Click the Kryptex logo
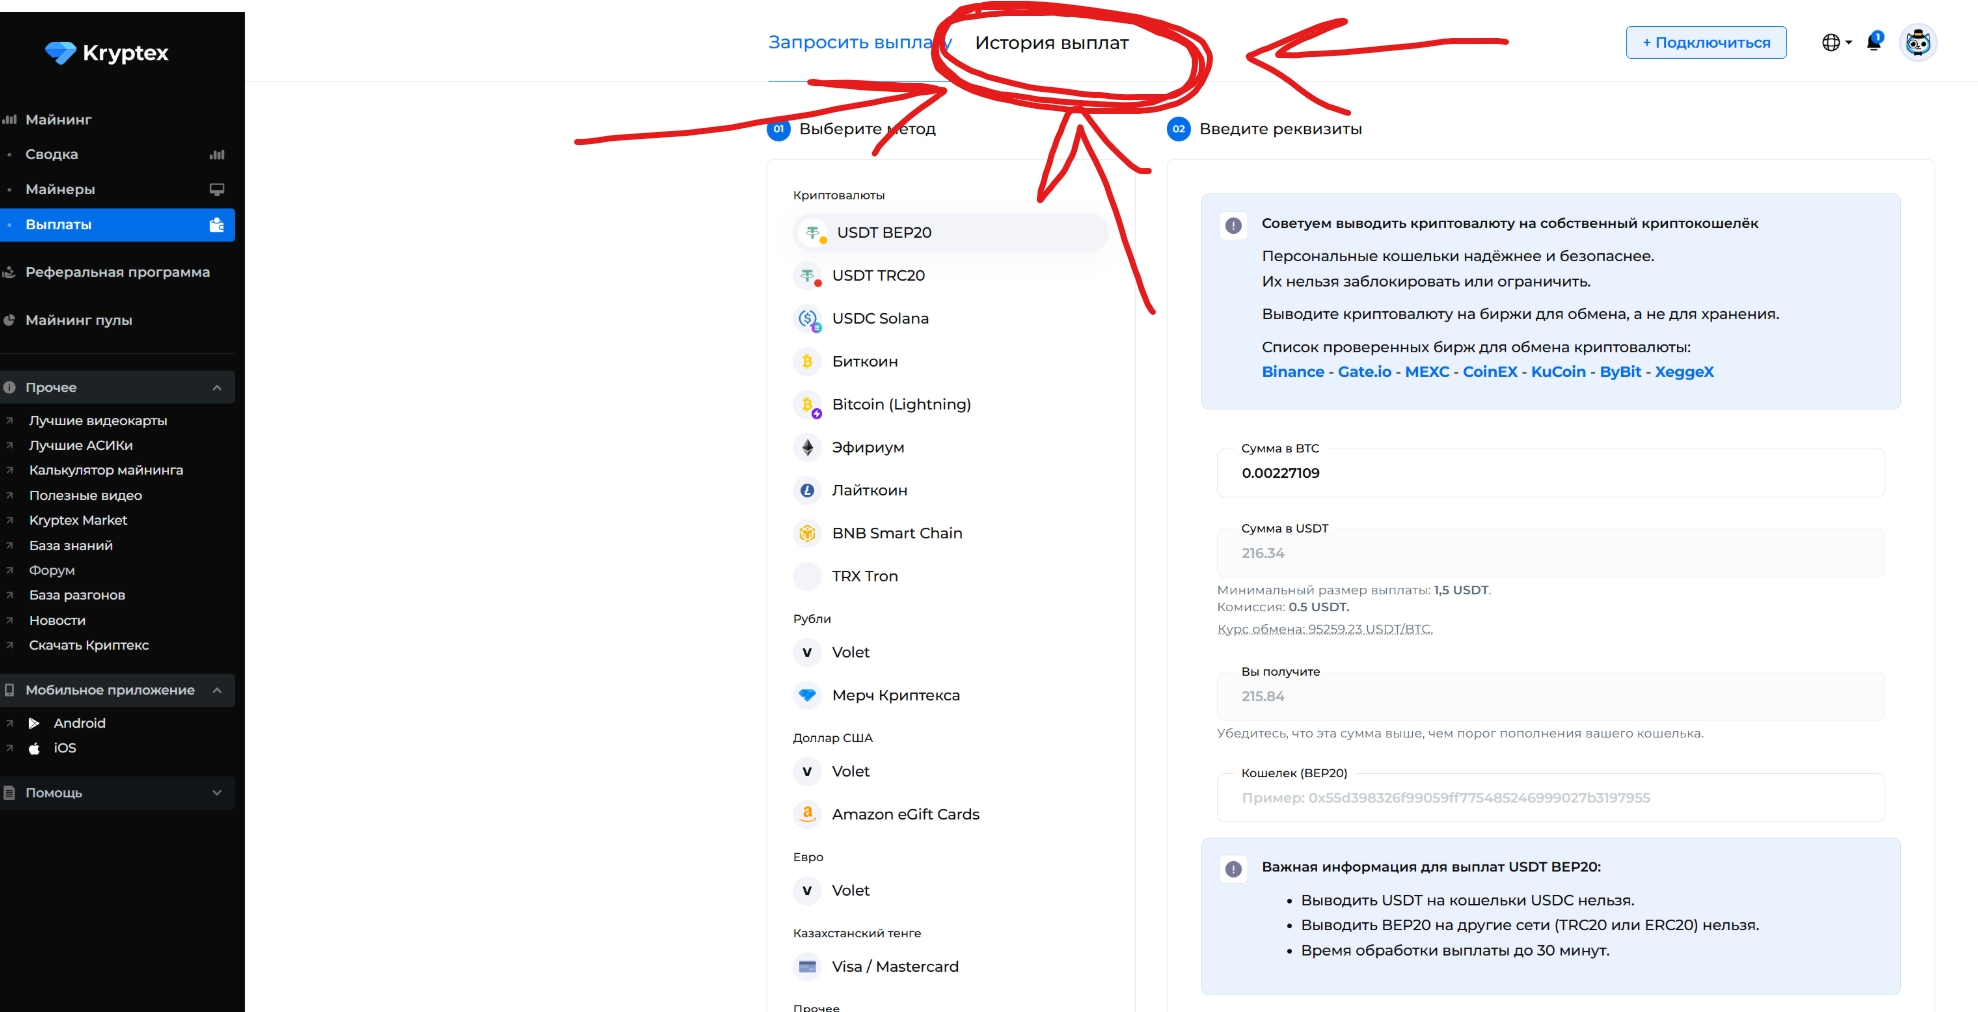Screen dimensions: 1978x1012 107,53
